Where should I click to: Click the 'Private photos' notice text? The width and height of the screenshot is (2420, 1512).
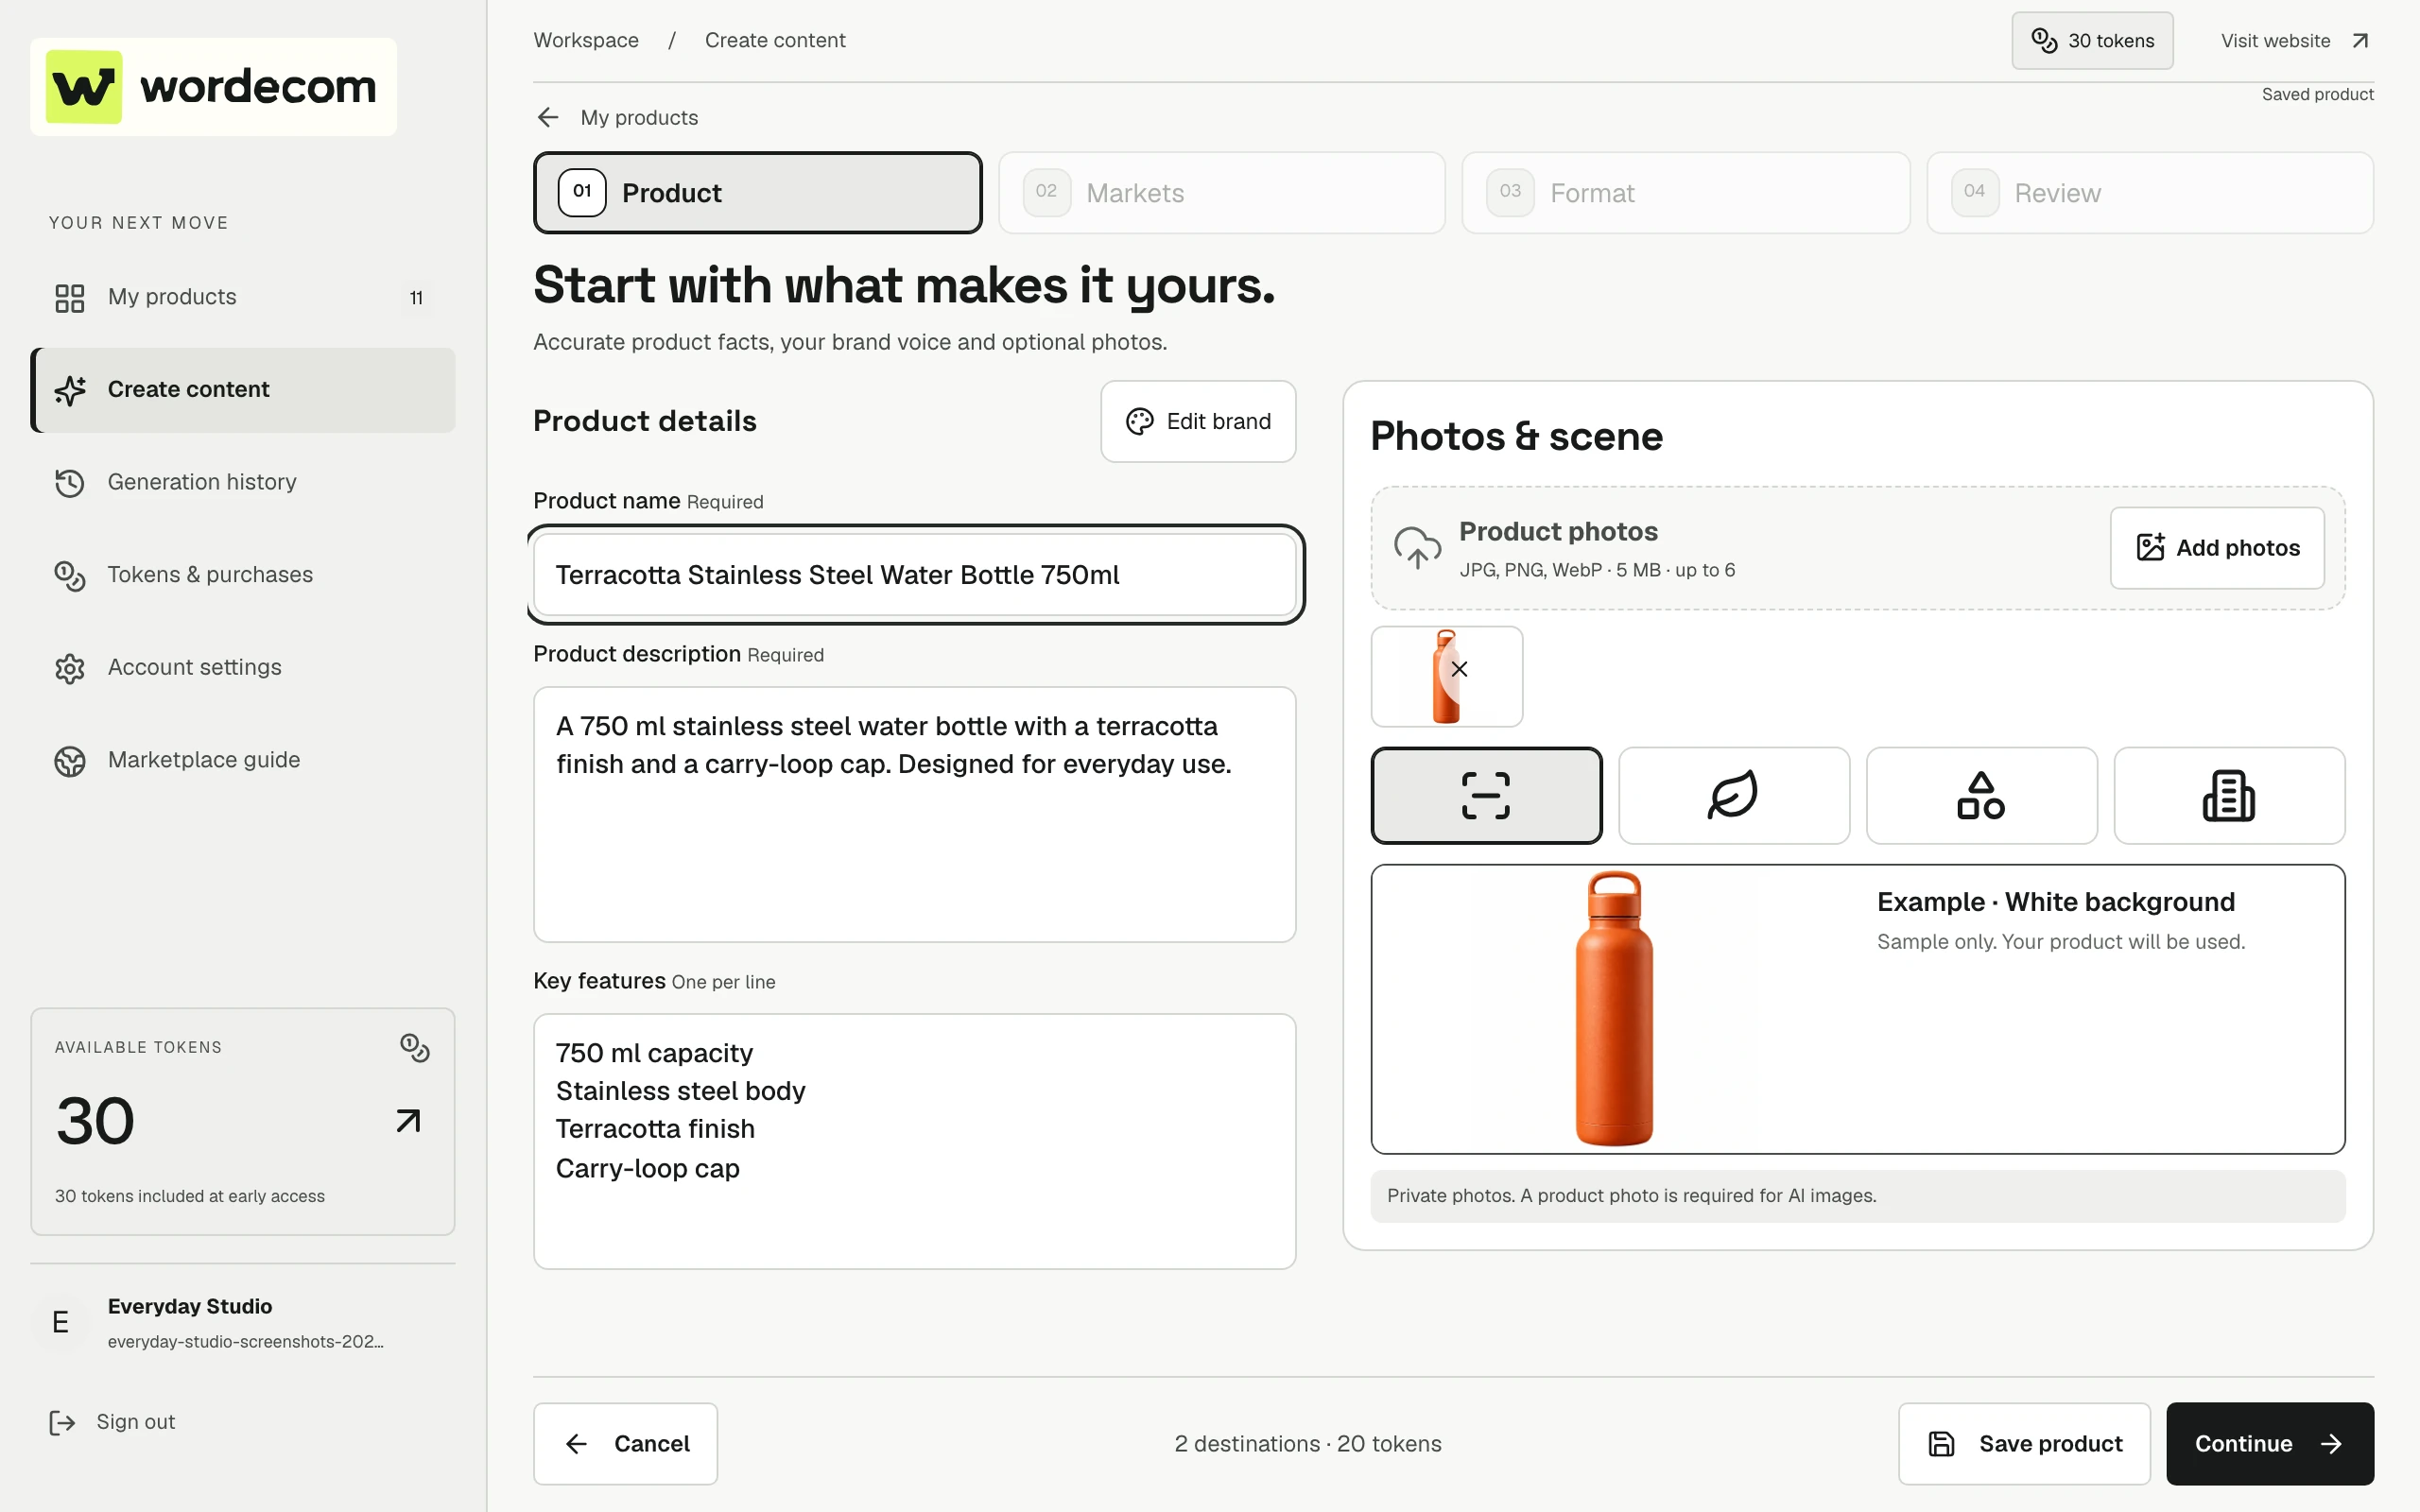tap(1631, 1196)
